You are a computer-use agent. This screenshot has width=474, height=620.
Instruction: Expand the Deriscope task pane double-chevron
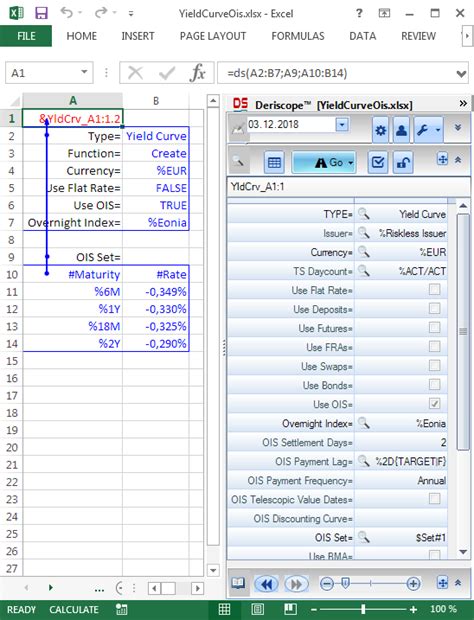click(x=463, y=104)
